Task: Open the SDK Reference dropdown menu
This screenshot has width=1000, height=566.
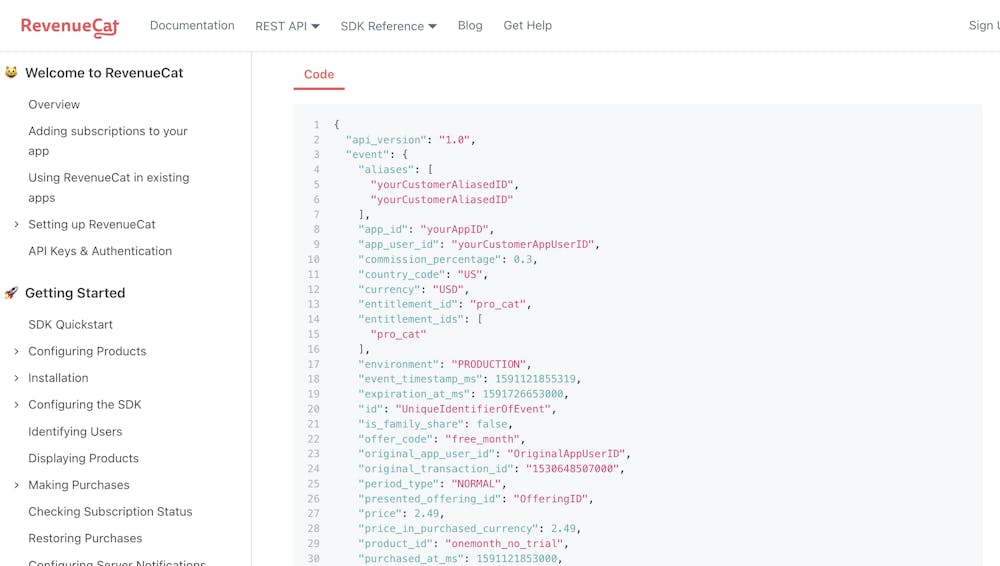Action: [x=388, y=26]
